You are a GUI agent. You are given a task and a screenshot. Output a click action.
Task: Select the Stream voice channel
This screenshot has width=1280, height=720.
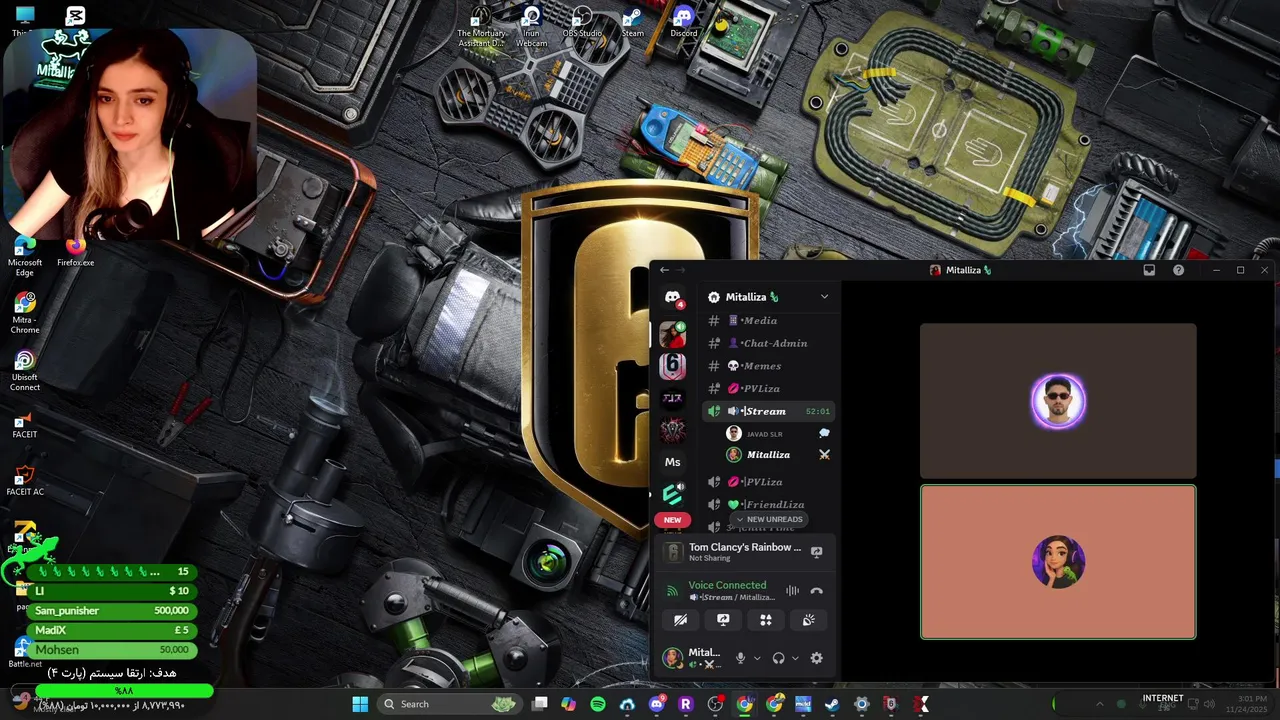tap(770, 411)
